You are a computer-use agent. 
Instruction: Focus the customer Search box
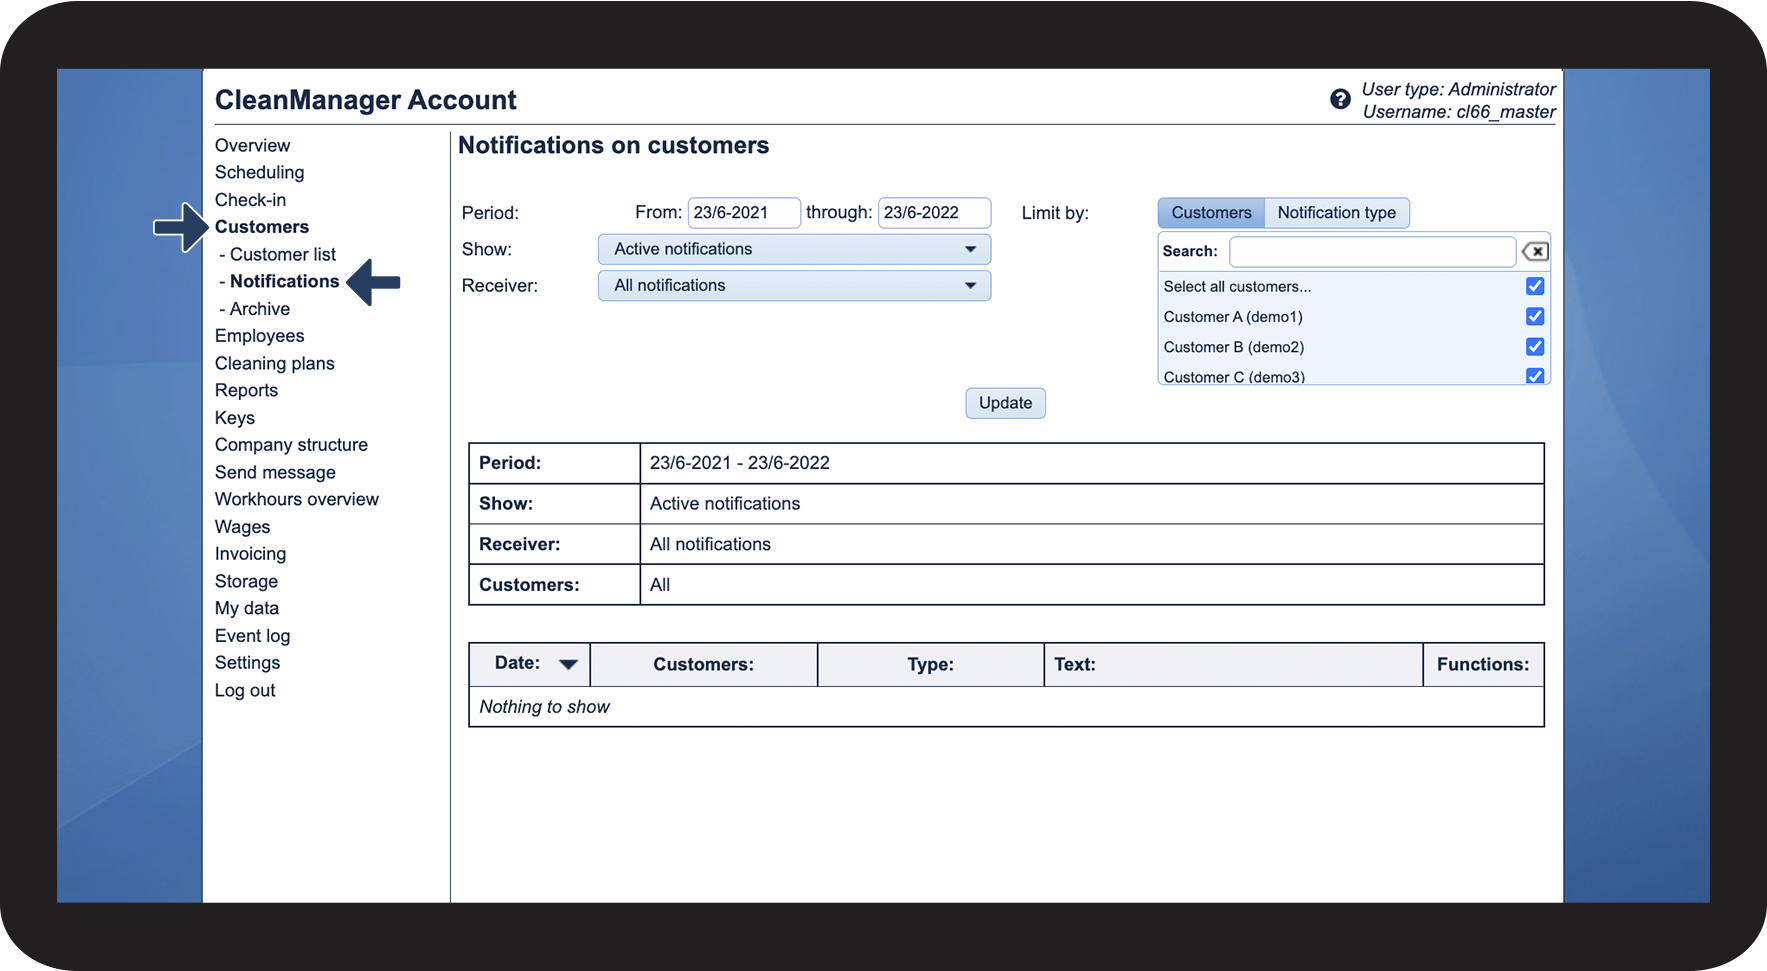tap(1372, 252)
